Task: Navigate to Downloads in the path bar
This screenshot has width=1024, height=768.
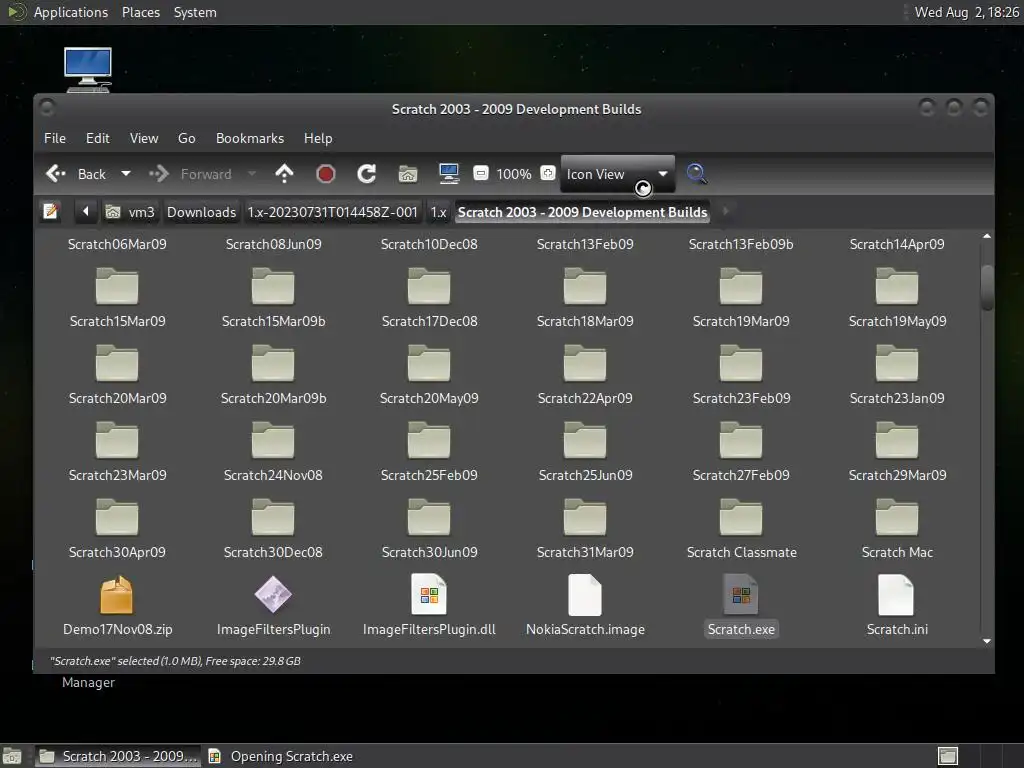Action: [x=201, y=212]
